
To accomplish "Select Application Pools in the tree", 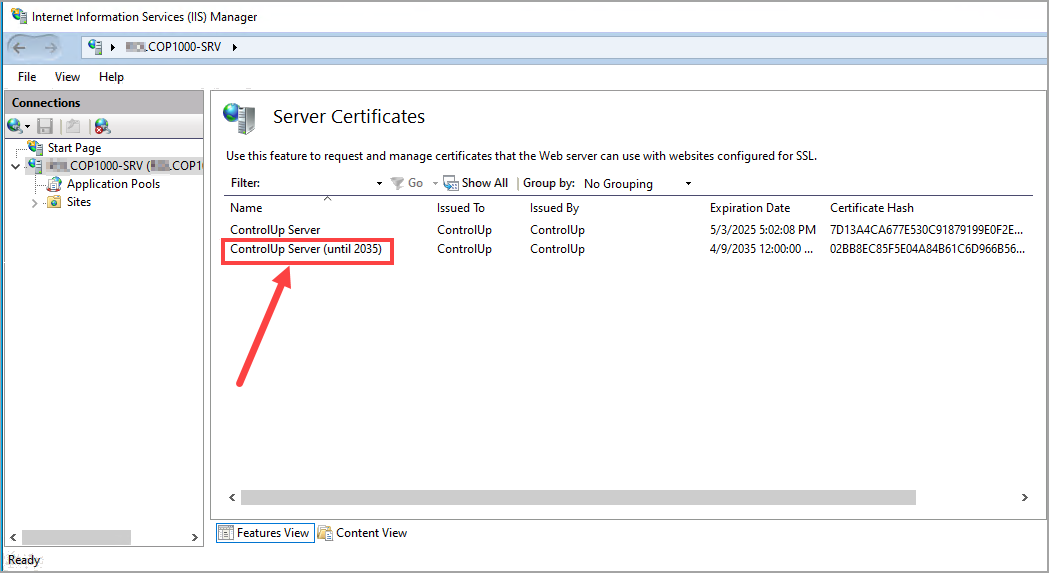I will pyautogui.click(x=113, y=183).
